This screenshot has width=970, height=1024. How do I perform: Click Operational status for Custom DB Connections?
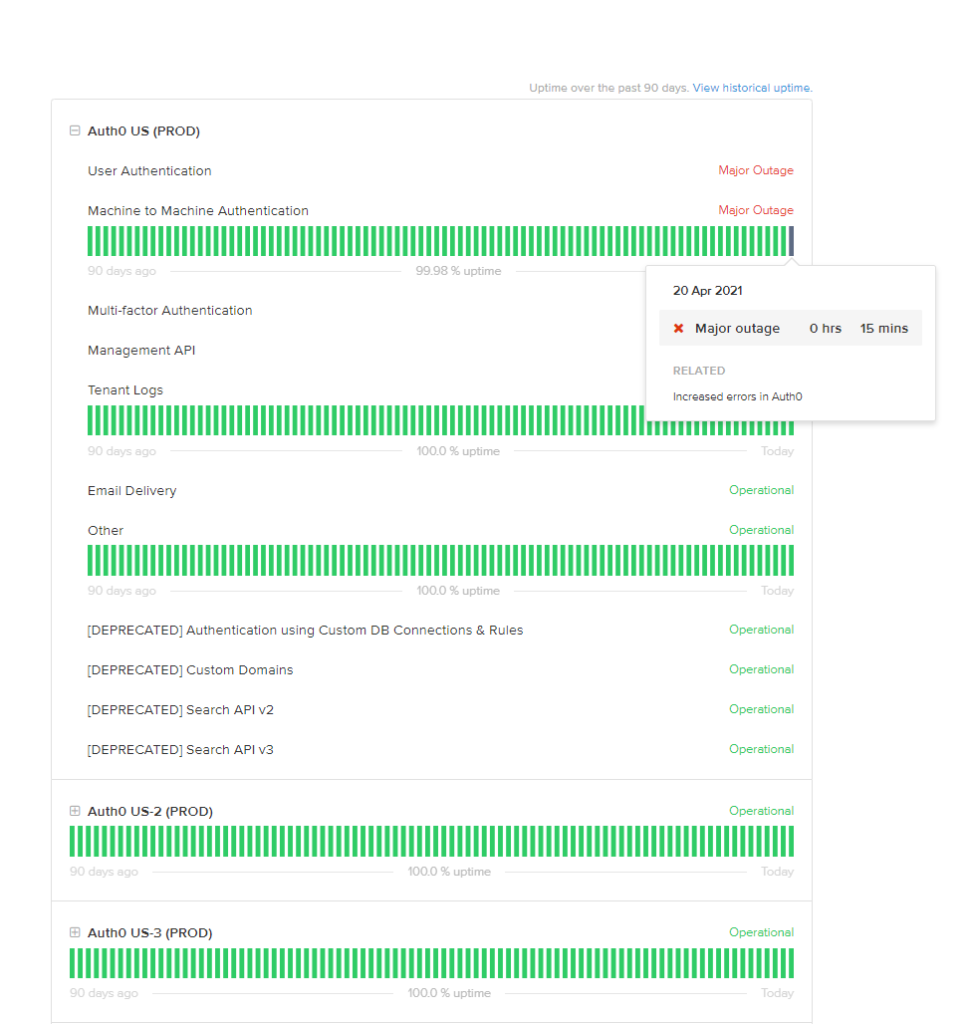(x=761, y=630)
